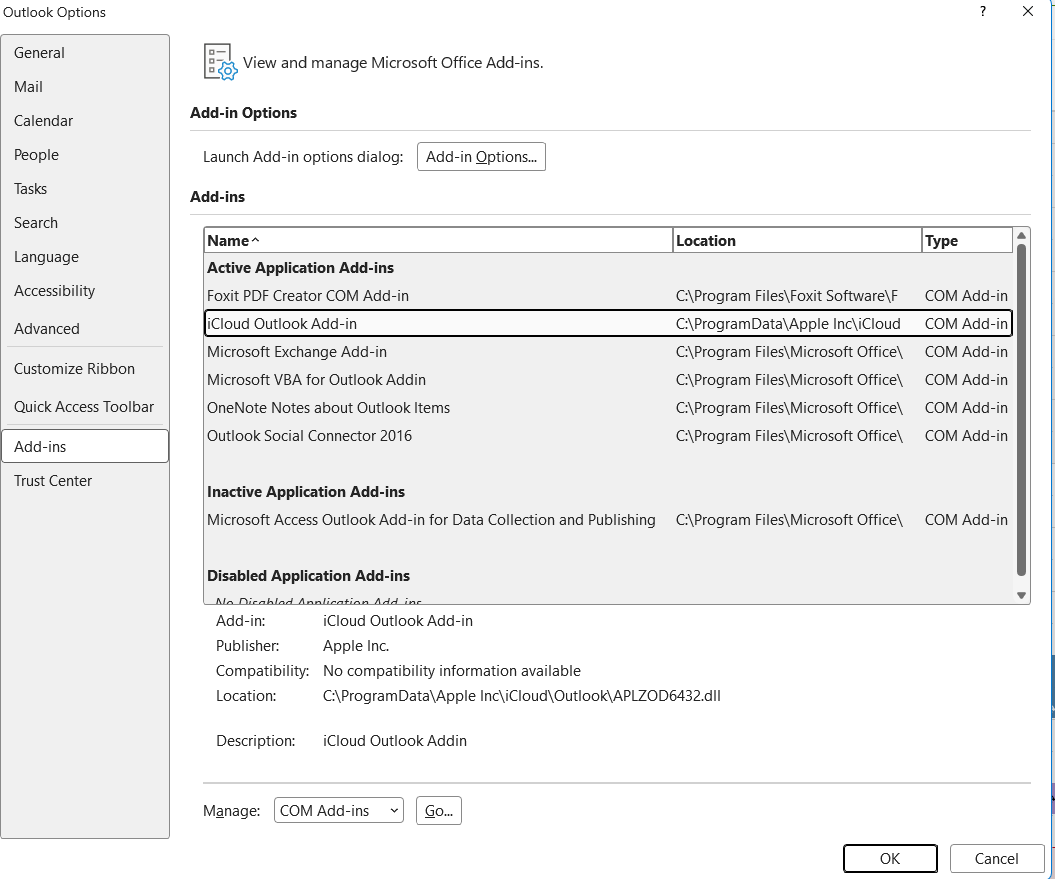This screenshot has height=879, width=1055.
Task: Open the Search options category
Action: [85, 223]
